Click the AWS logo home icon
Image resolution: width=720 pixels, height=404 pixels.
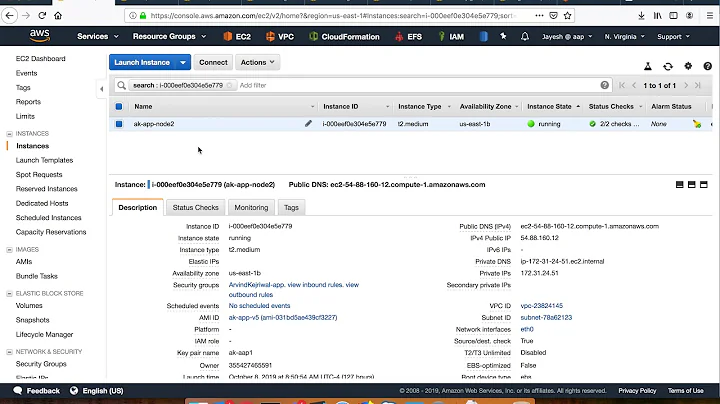pos(39,36)
